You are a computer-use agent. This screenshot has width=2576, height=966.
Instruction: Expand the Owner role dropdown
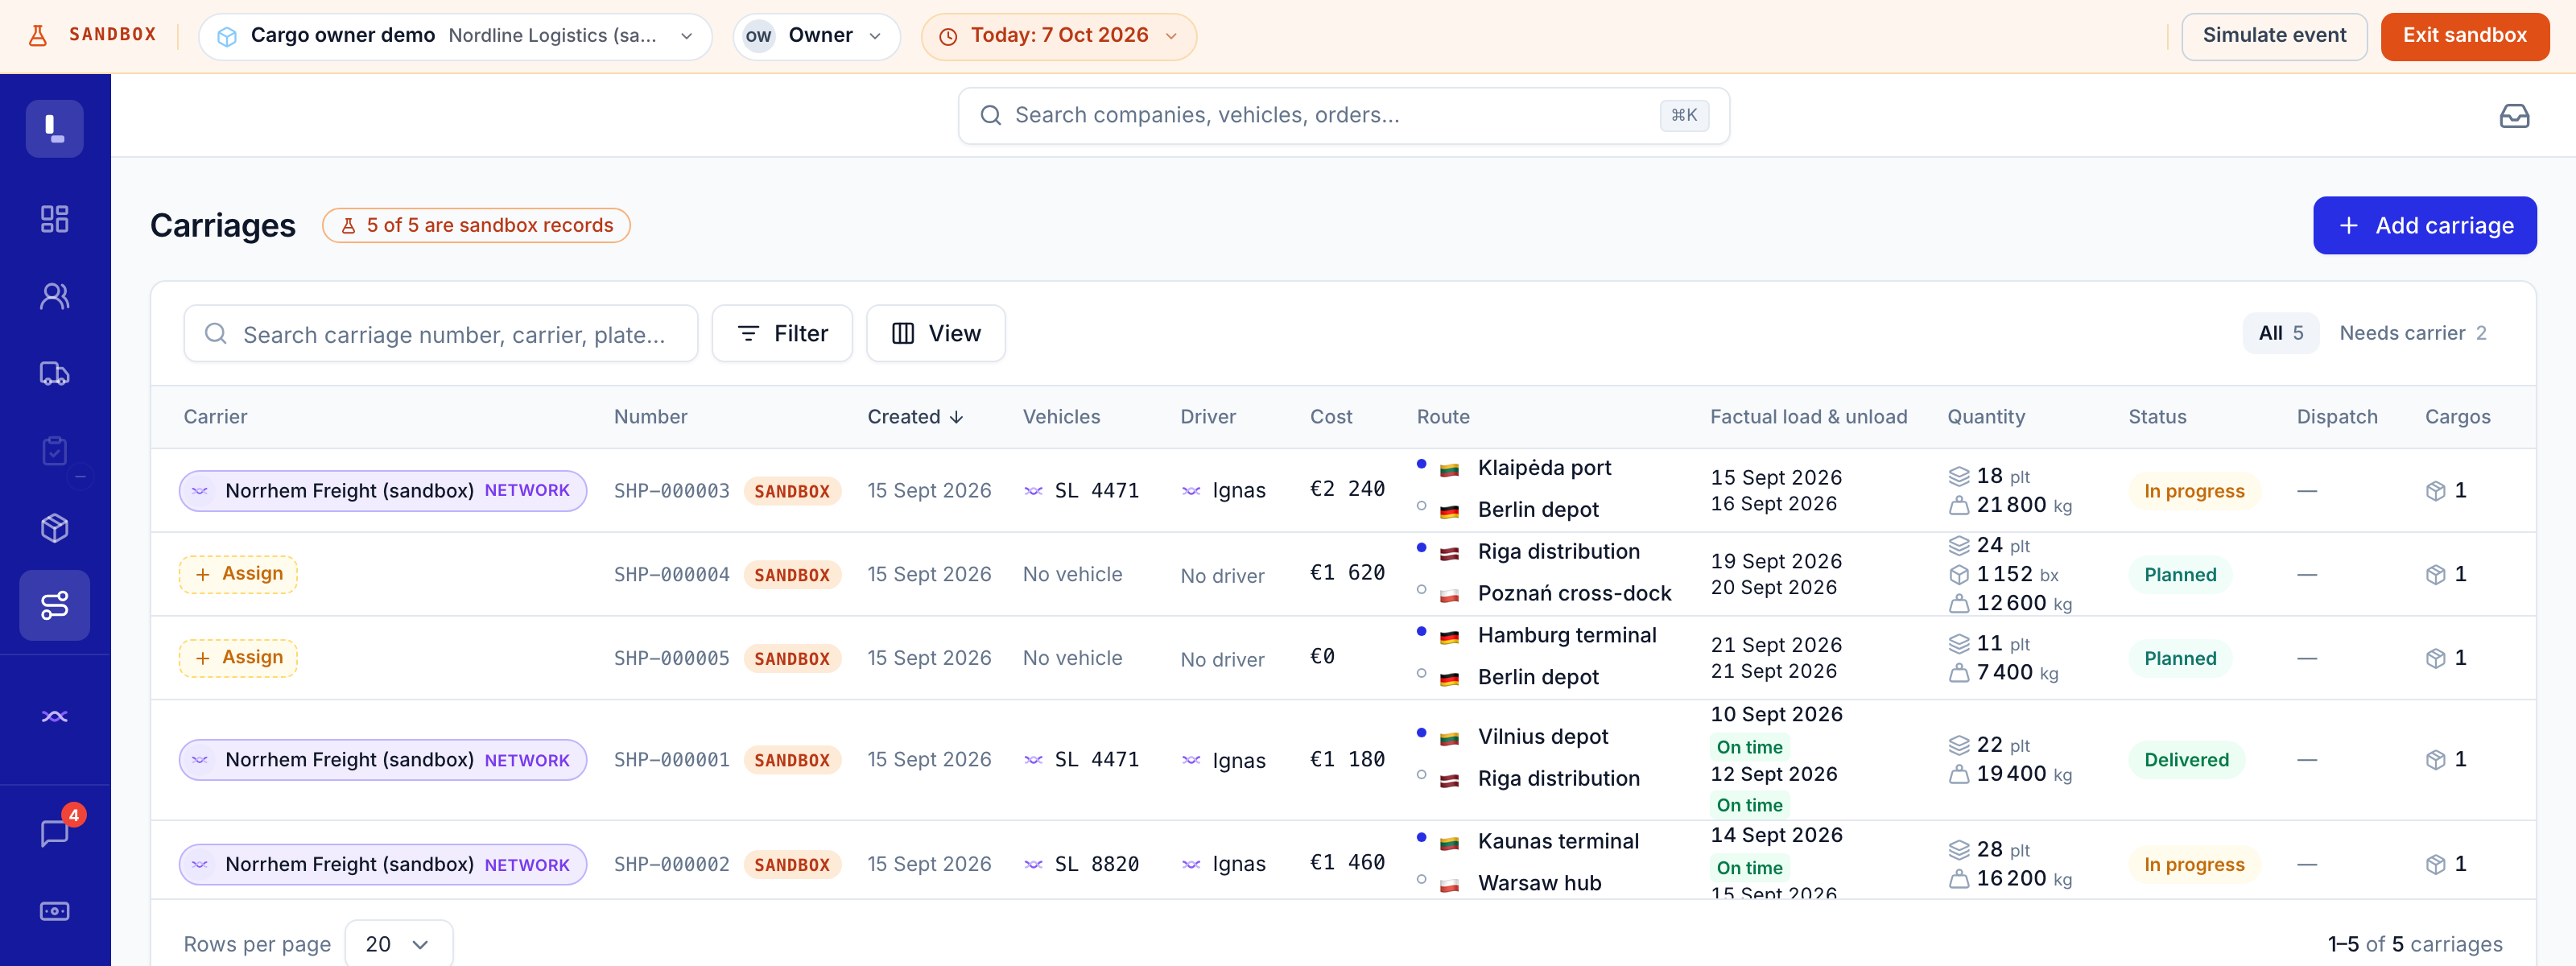click(x=816, y=36)
